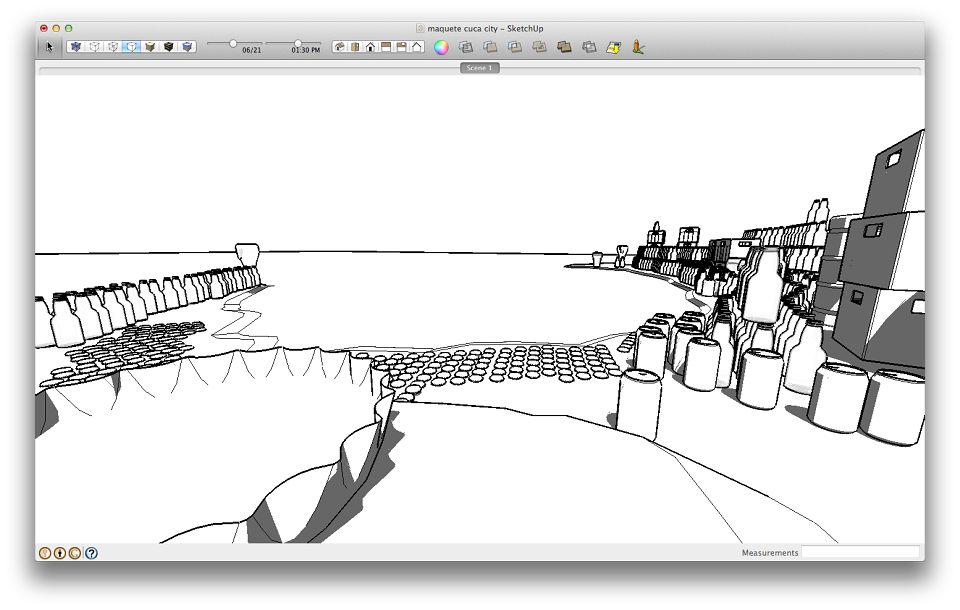Switch to Front view house icon
960x610 pixels.
point(370,47)
